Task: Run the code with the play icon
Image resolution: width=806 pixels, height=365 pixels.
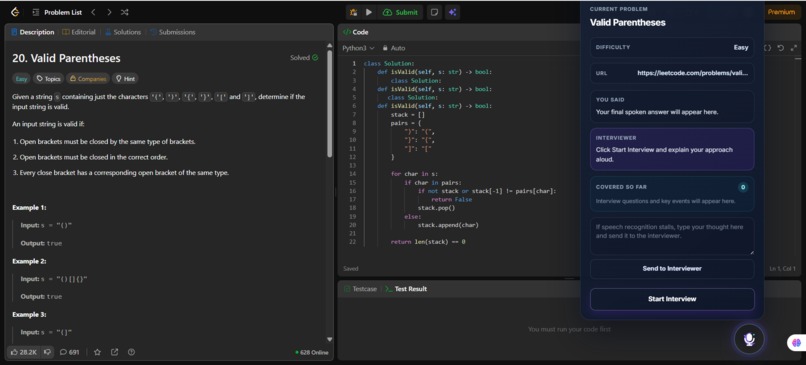Action: (369, 12)
